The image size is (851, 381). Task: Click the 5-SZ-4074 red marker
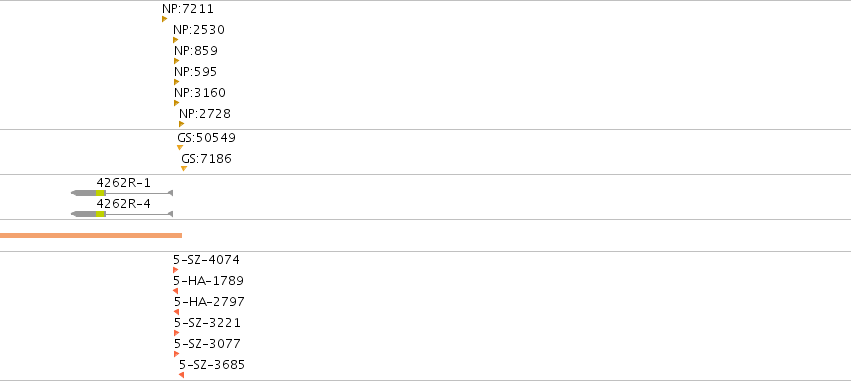(175, 270)
